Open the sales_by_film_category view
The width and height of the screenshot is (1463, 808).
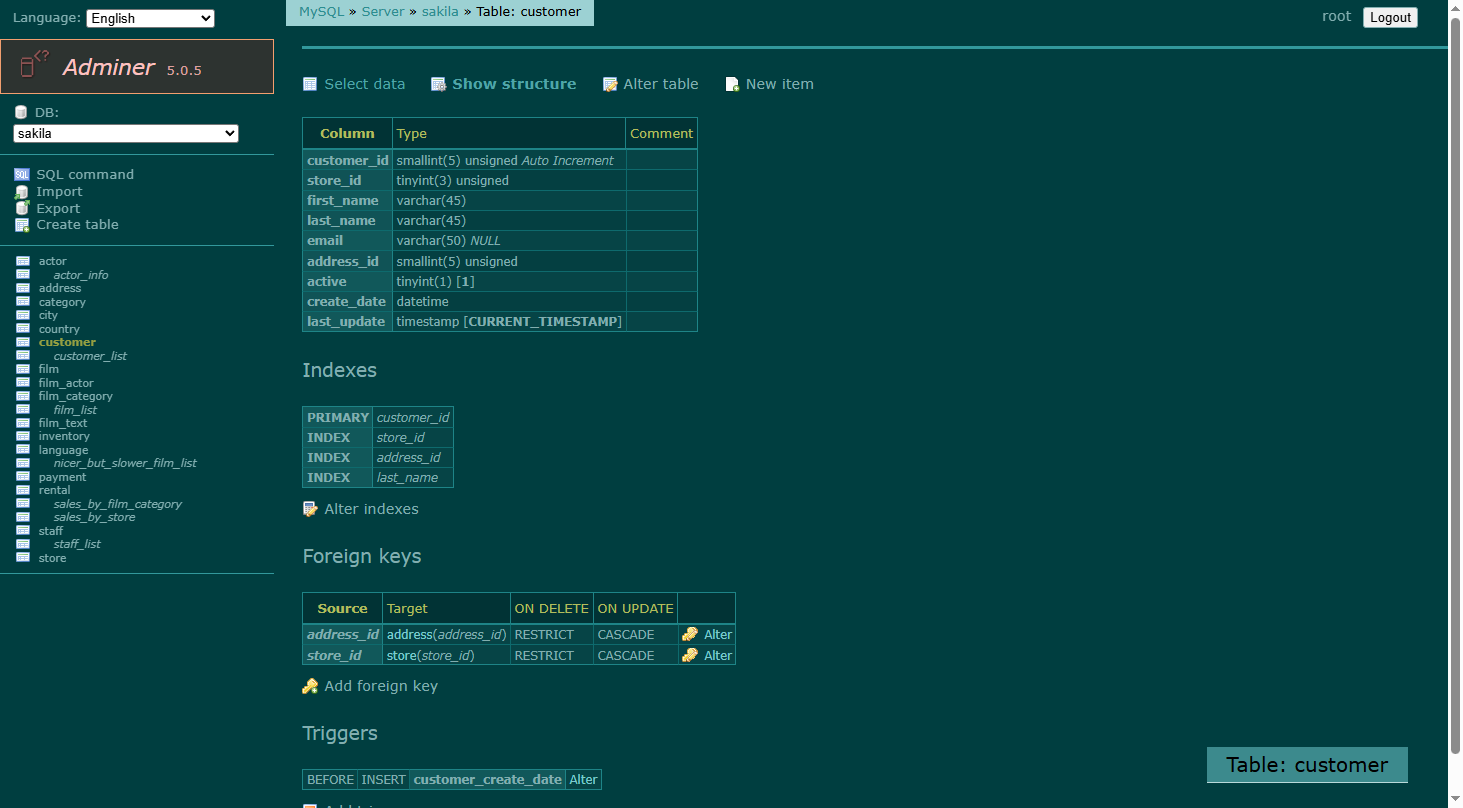tap(118, 504)
